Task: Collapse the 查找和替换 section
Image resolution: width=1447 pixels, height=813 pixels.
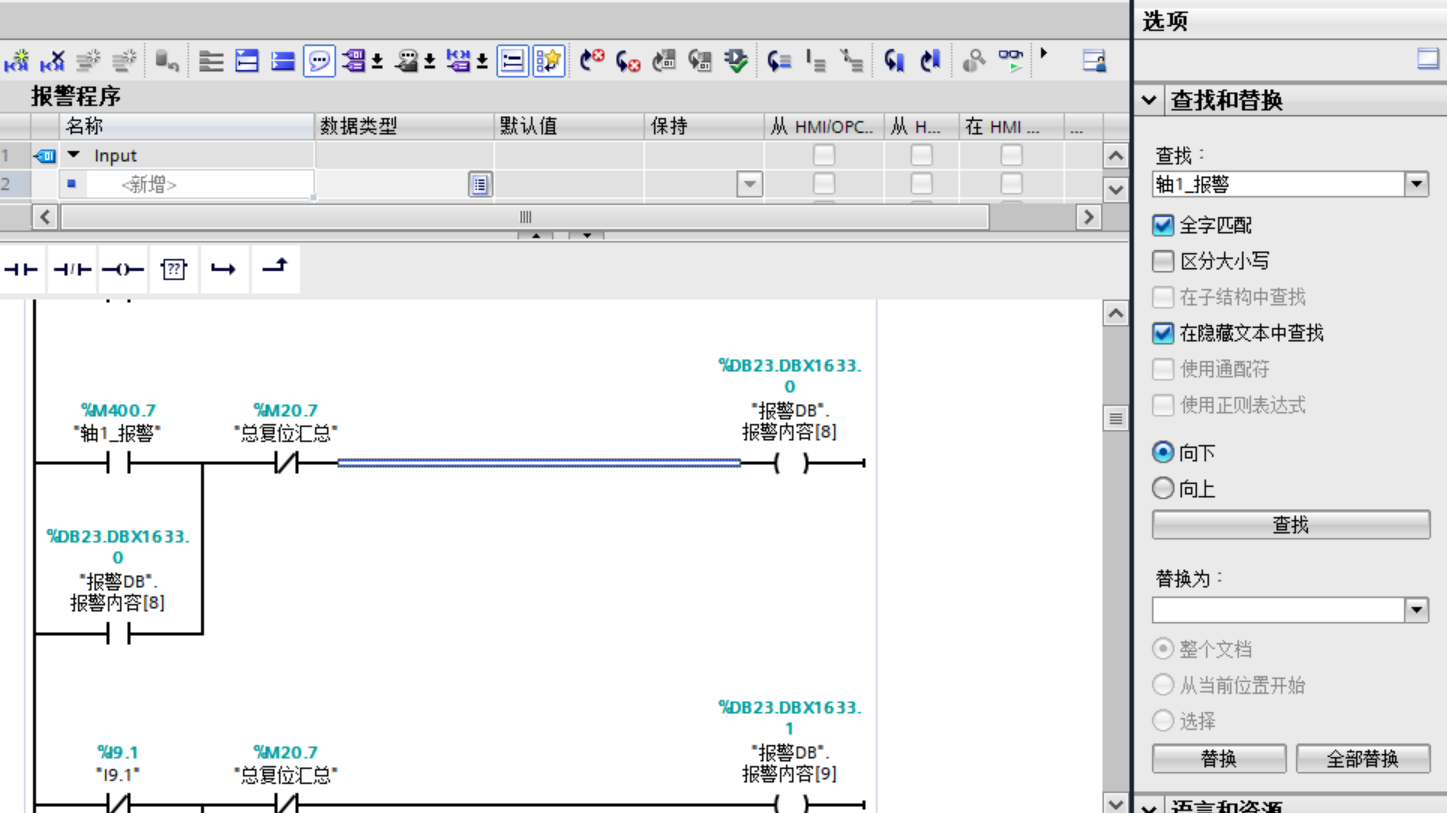Action: (1149, 100)
